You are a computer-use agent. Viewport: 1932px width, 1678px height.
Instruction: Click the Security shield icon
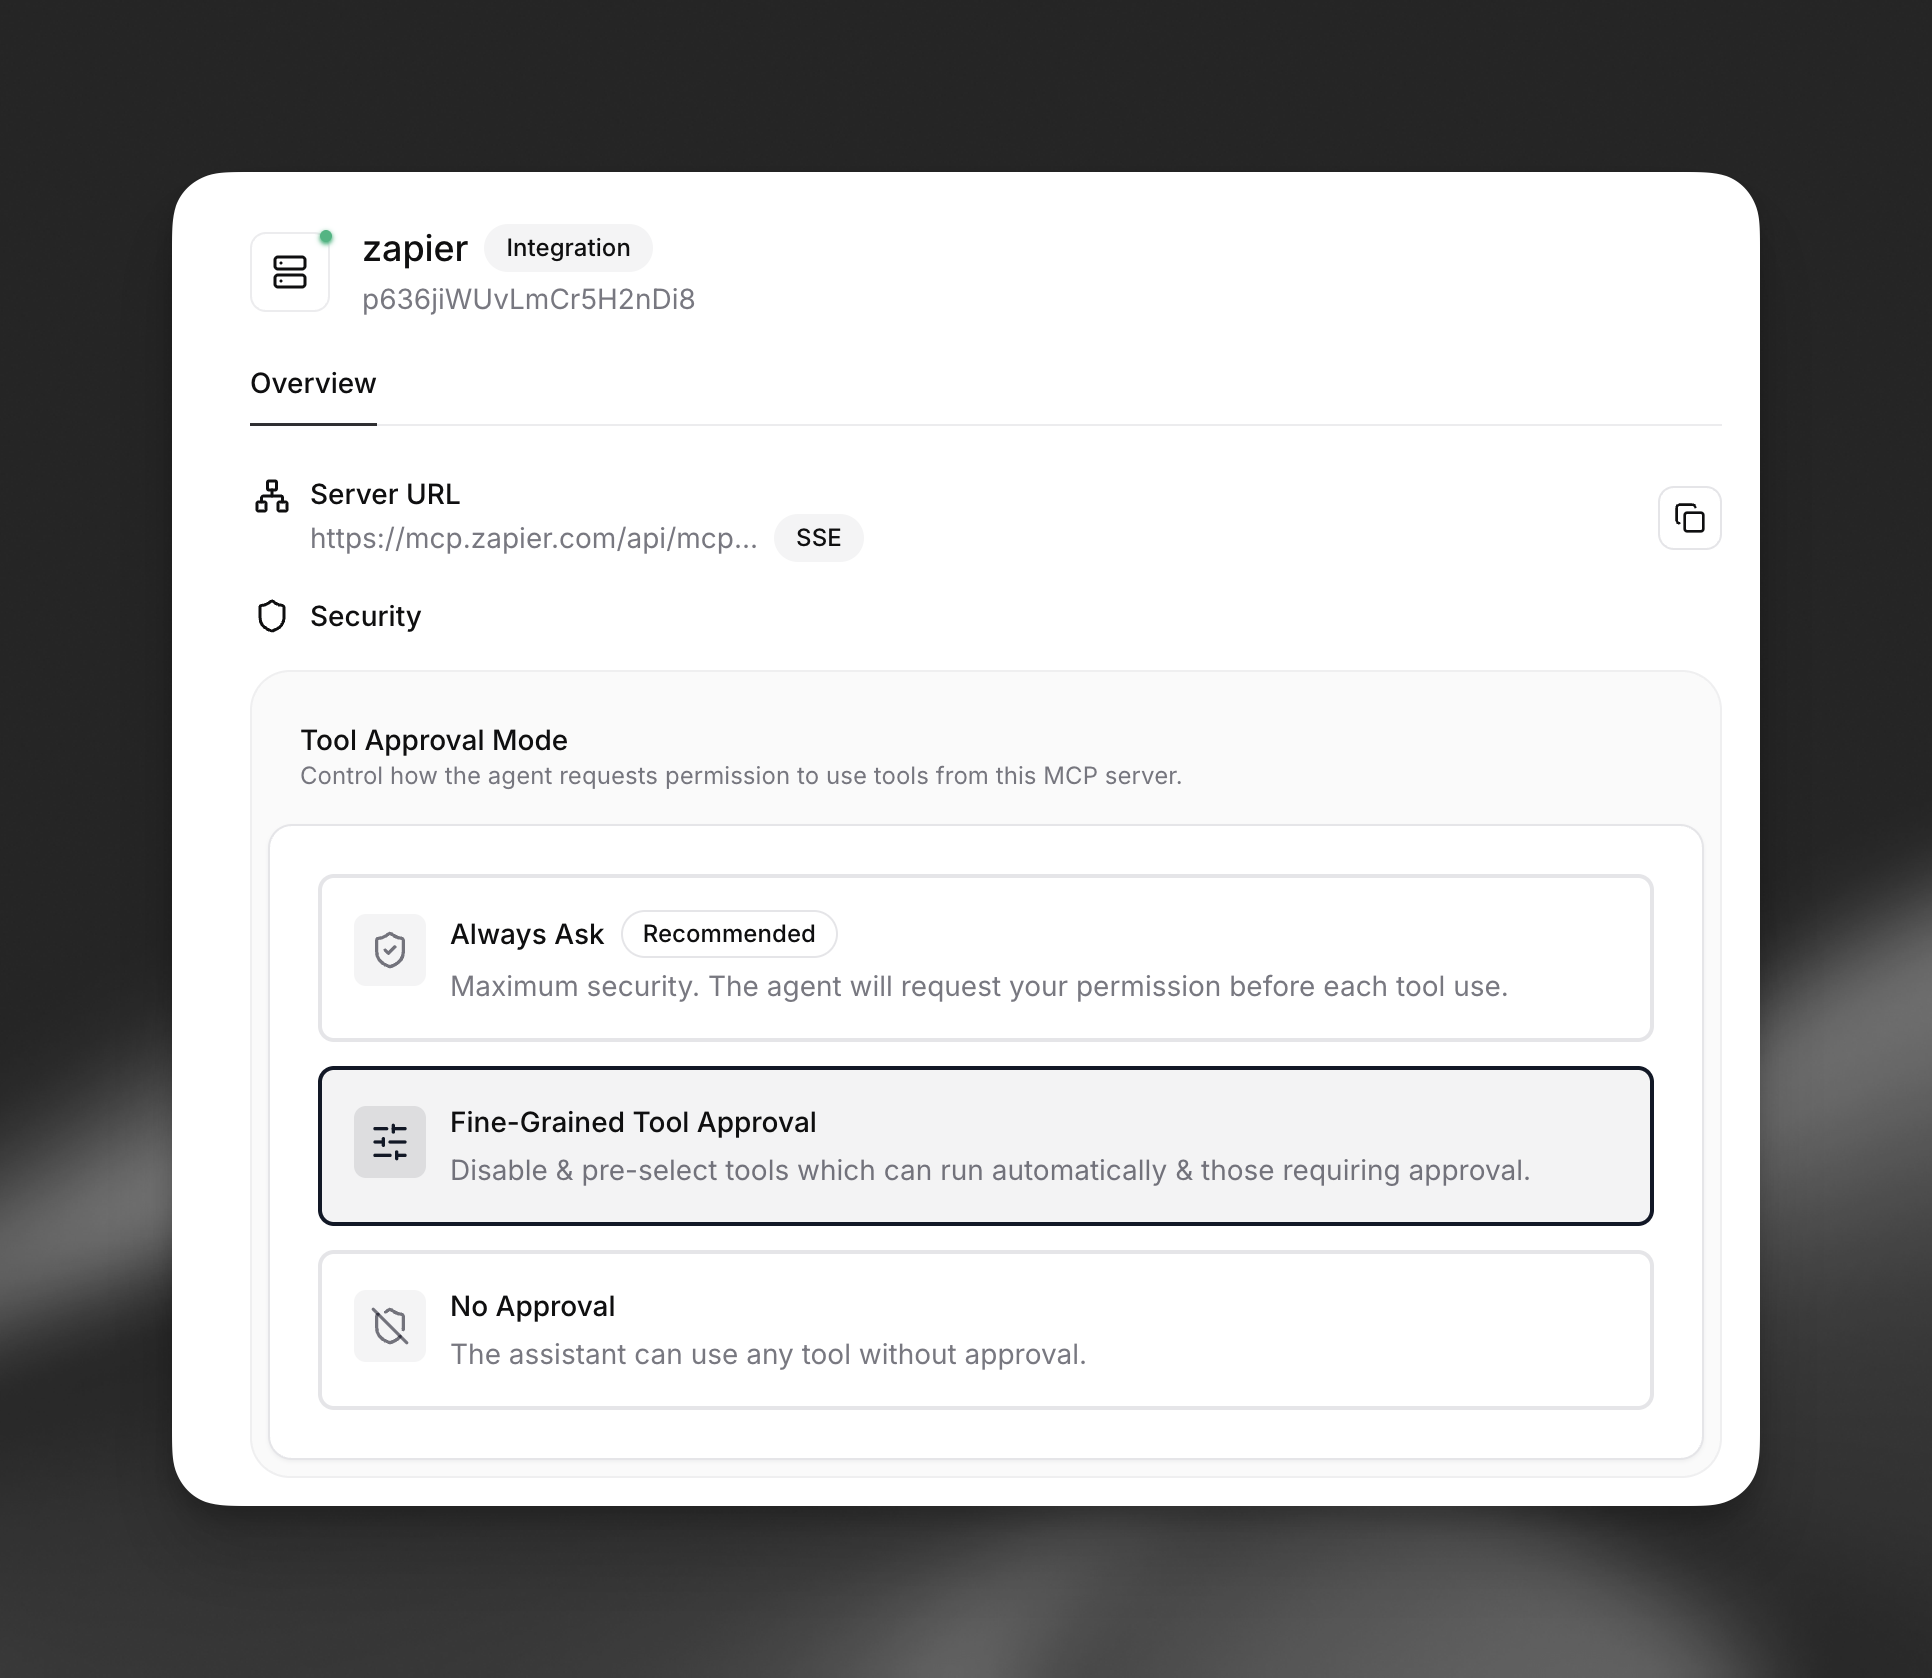(271, 616)
